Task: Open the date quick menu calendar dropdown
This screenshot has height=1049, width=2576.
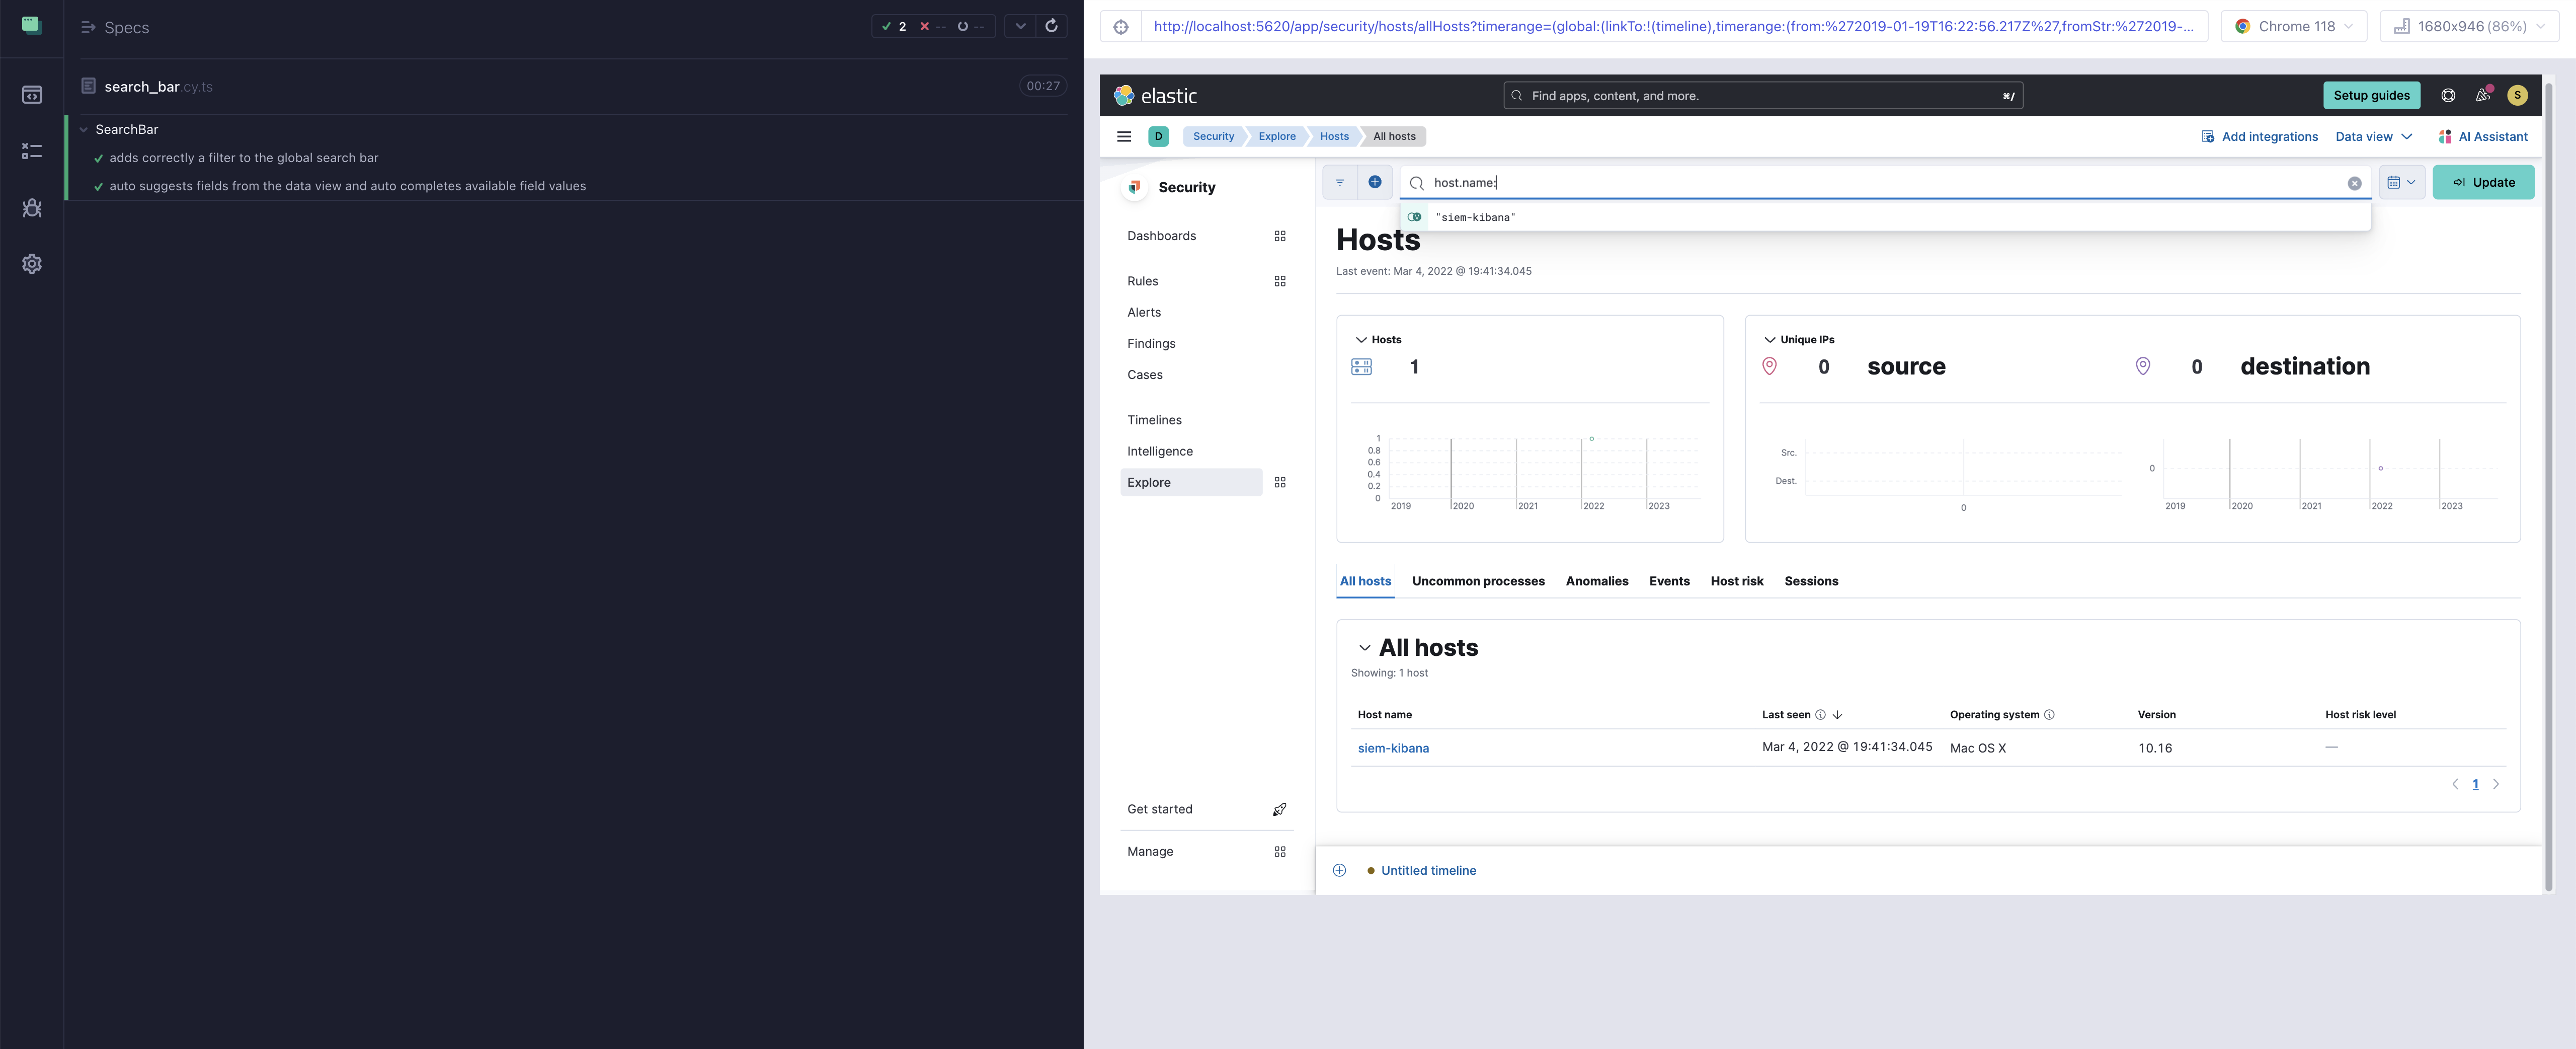Action: coord(2401,182)
